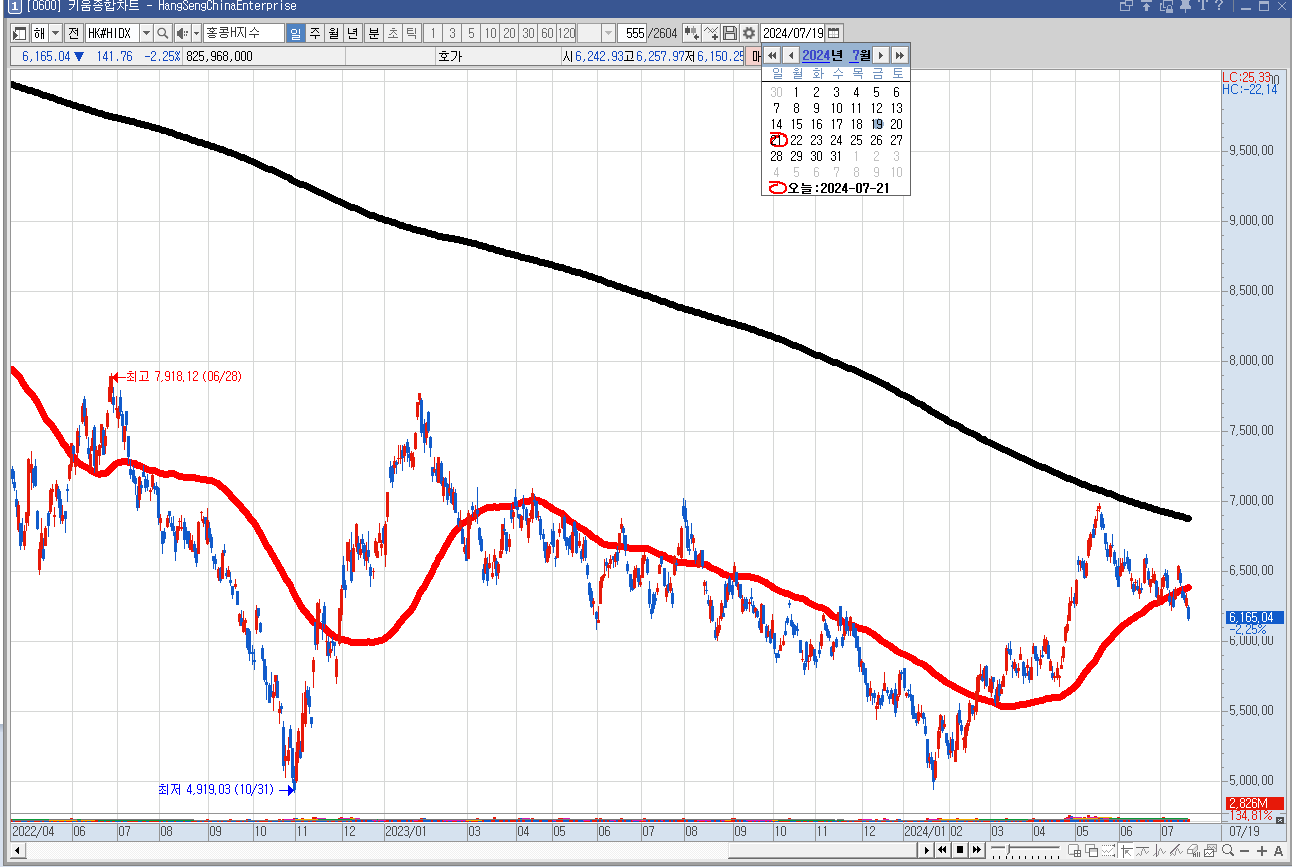Save chart with the floppy disk icon

pos(730,34)
